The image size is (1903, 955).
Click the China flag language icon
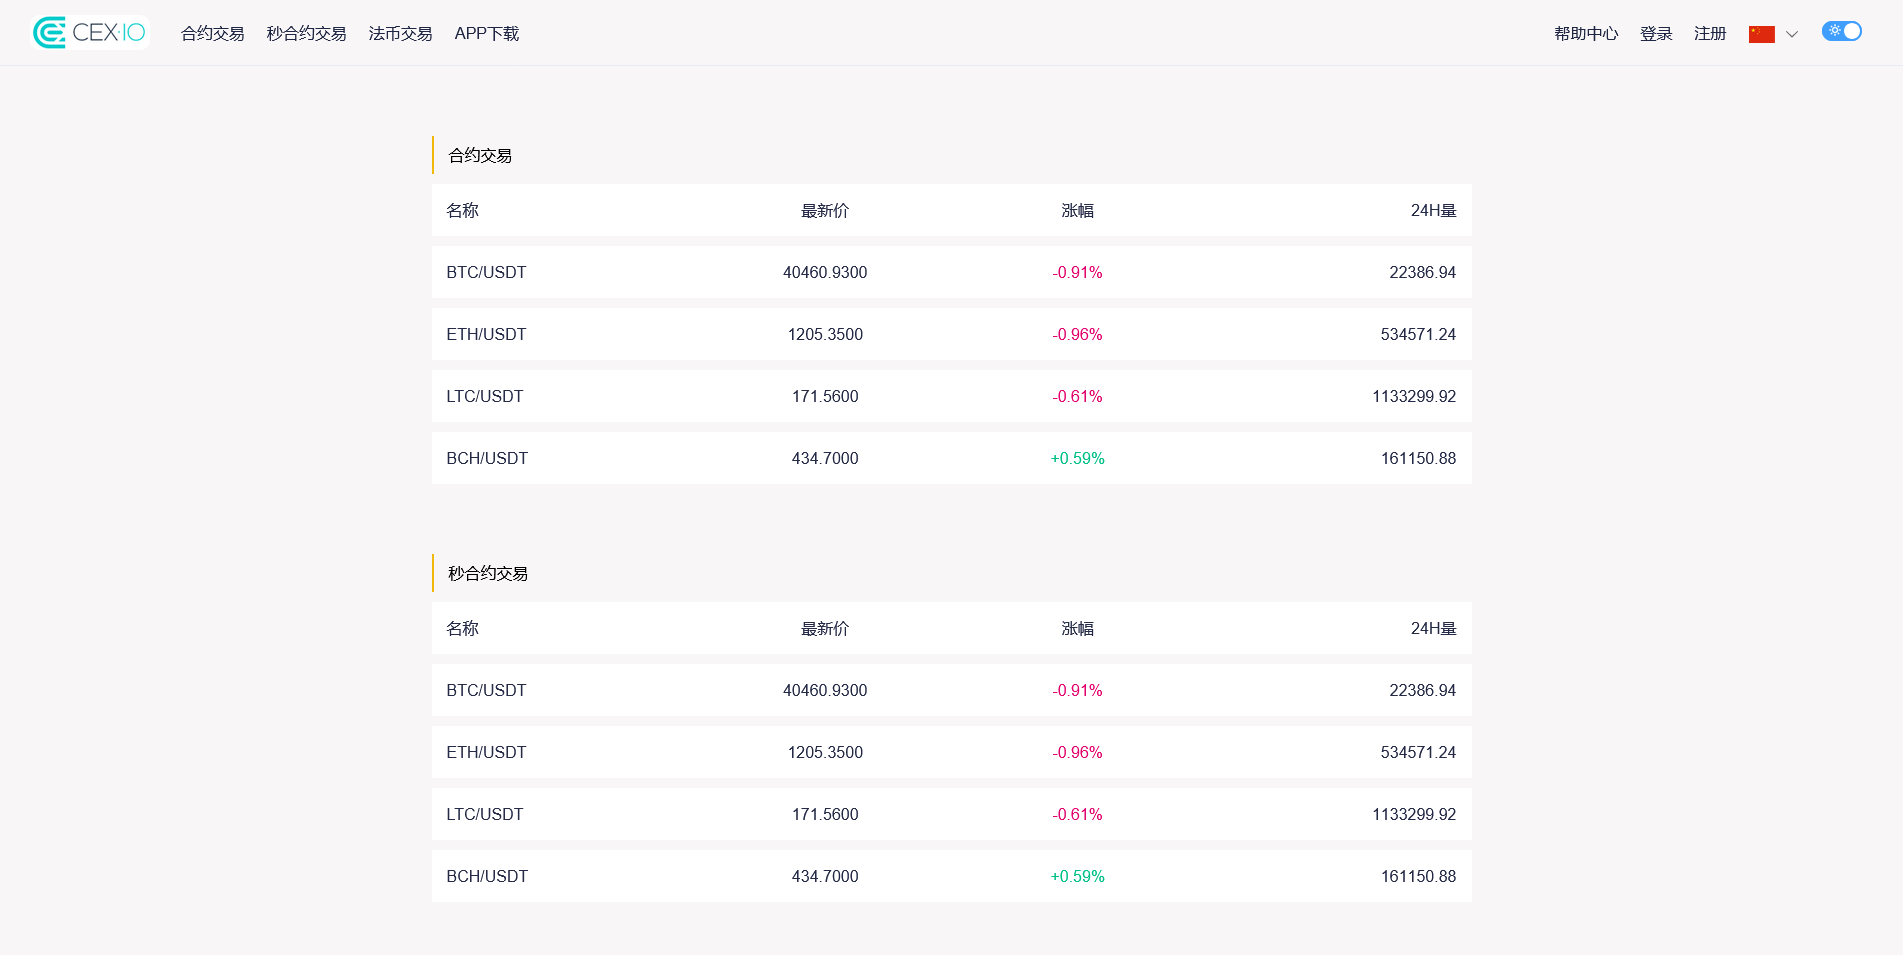[x=1761, y=34]
